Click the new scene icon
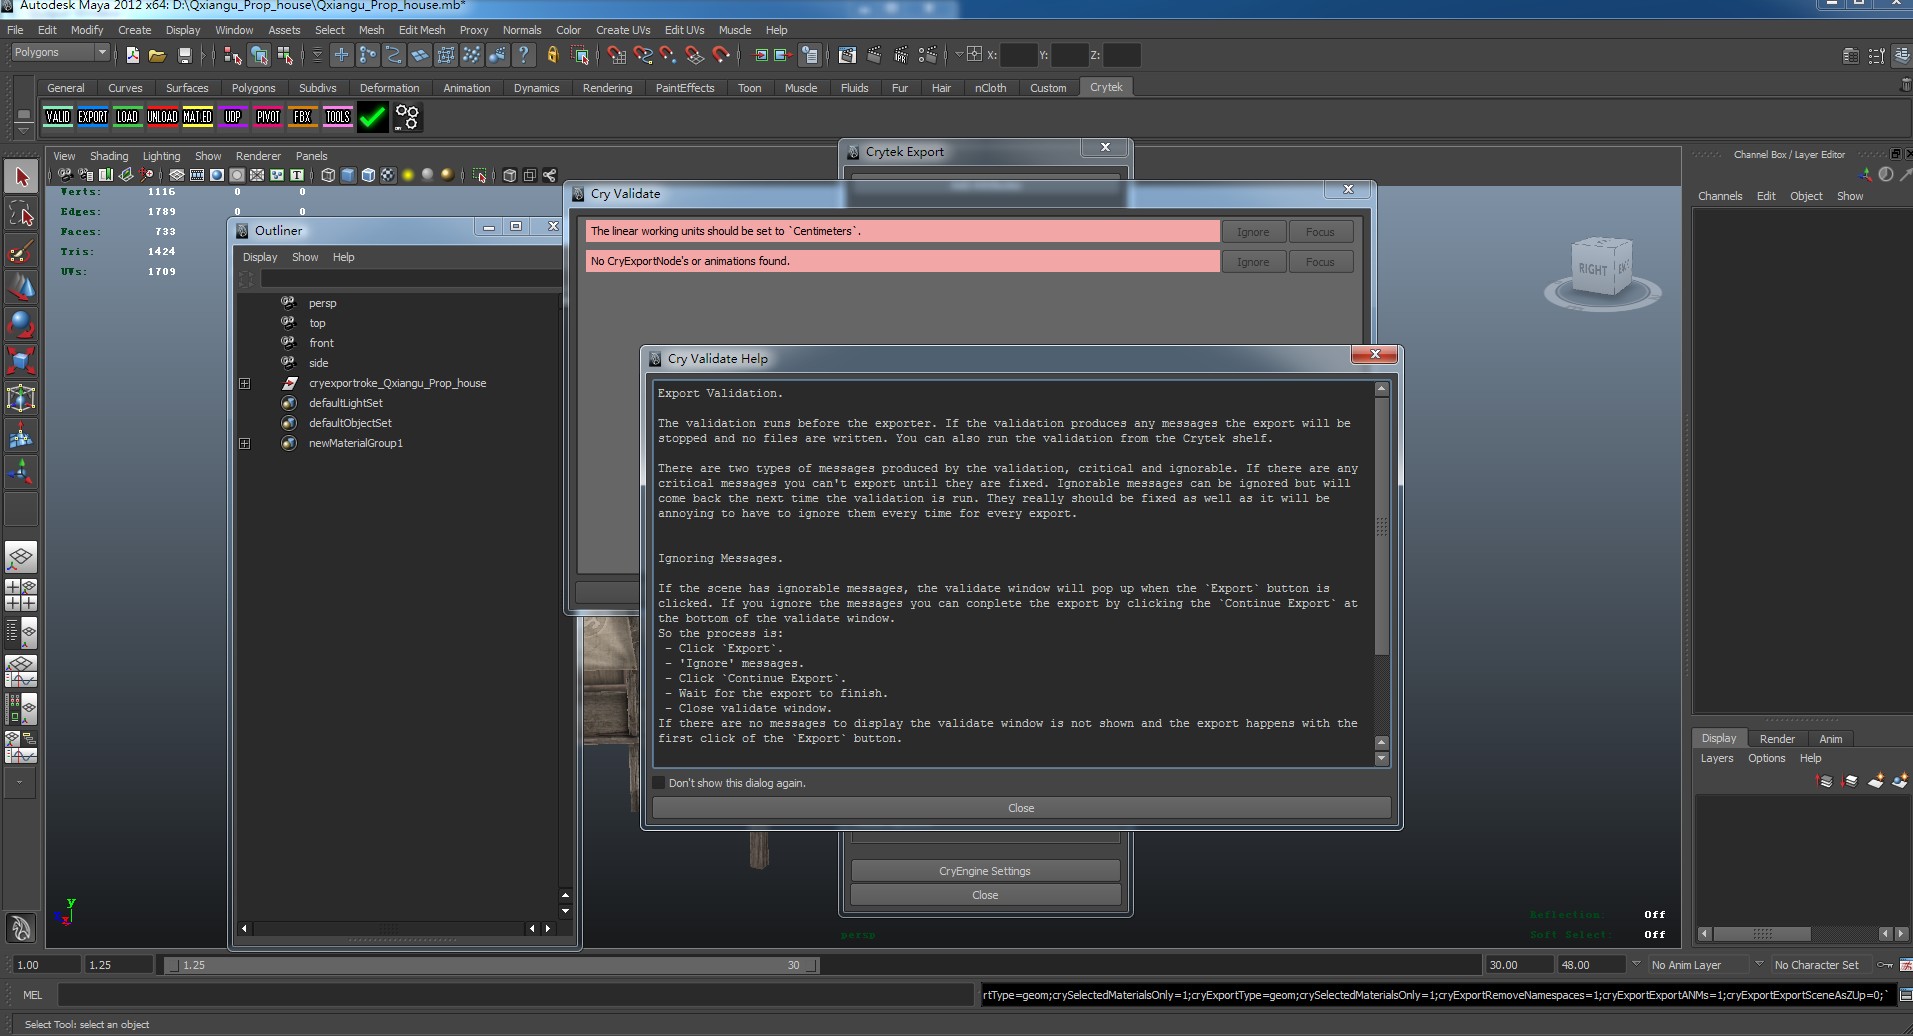The height and width of the screenshot is (1036, 1913). (x=132, y=55)
